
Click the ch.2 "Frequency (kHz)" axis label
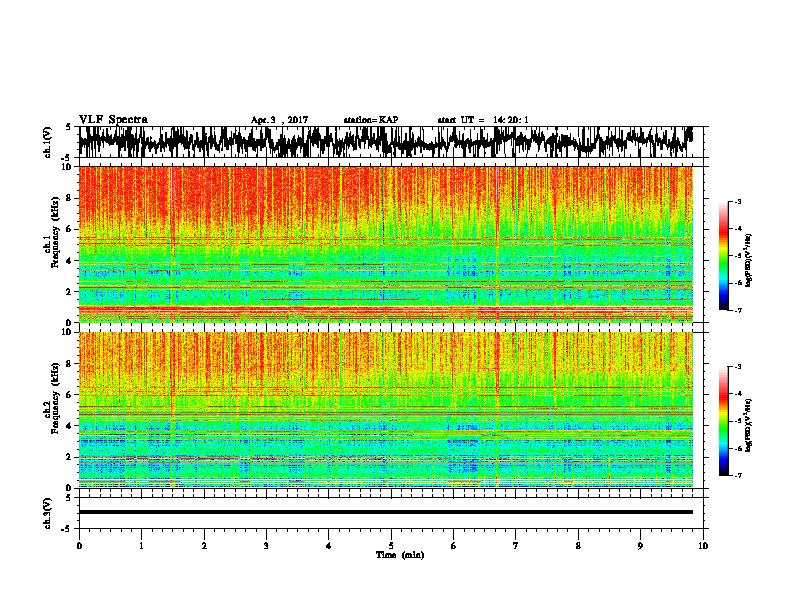[x=55, y=397]
